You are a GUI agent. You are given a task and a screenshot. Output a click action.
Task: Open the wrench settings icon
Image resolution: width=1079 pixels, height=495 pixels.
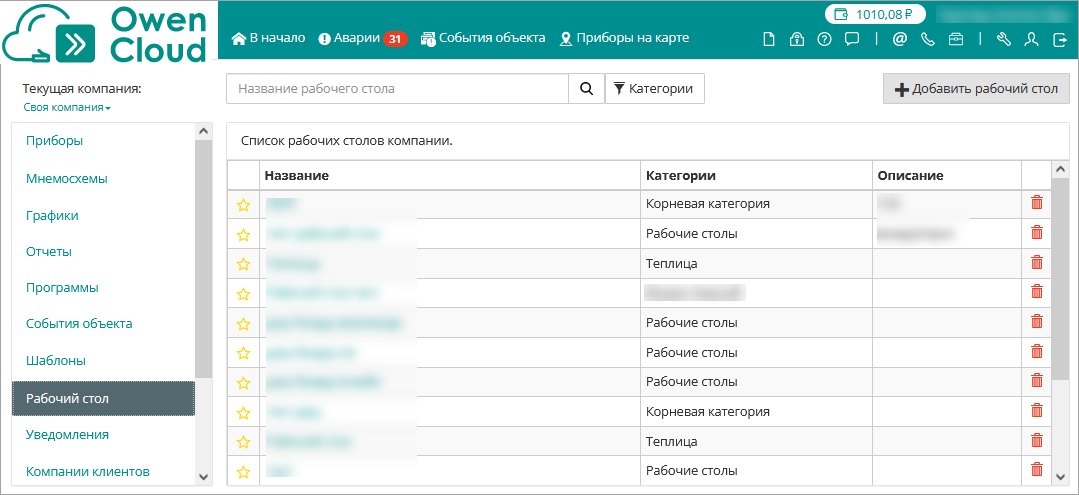coord(1004,39)
